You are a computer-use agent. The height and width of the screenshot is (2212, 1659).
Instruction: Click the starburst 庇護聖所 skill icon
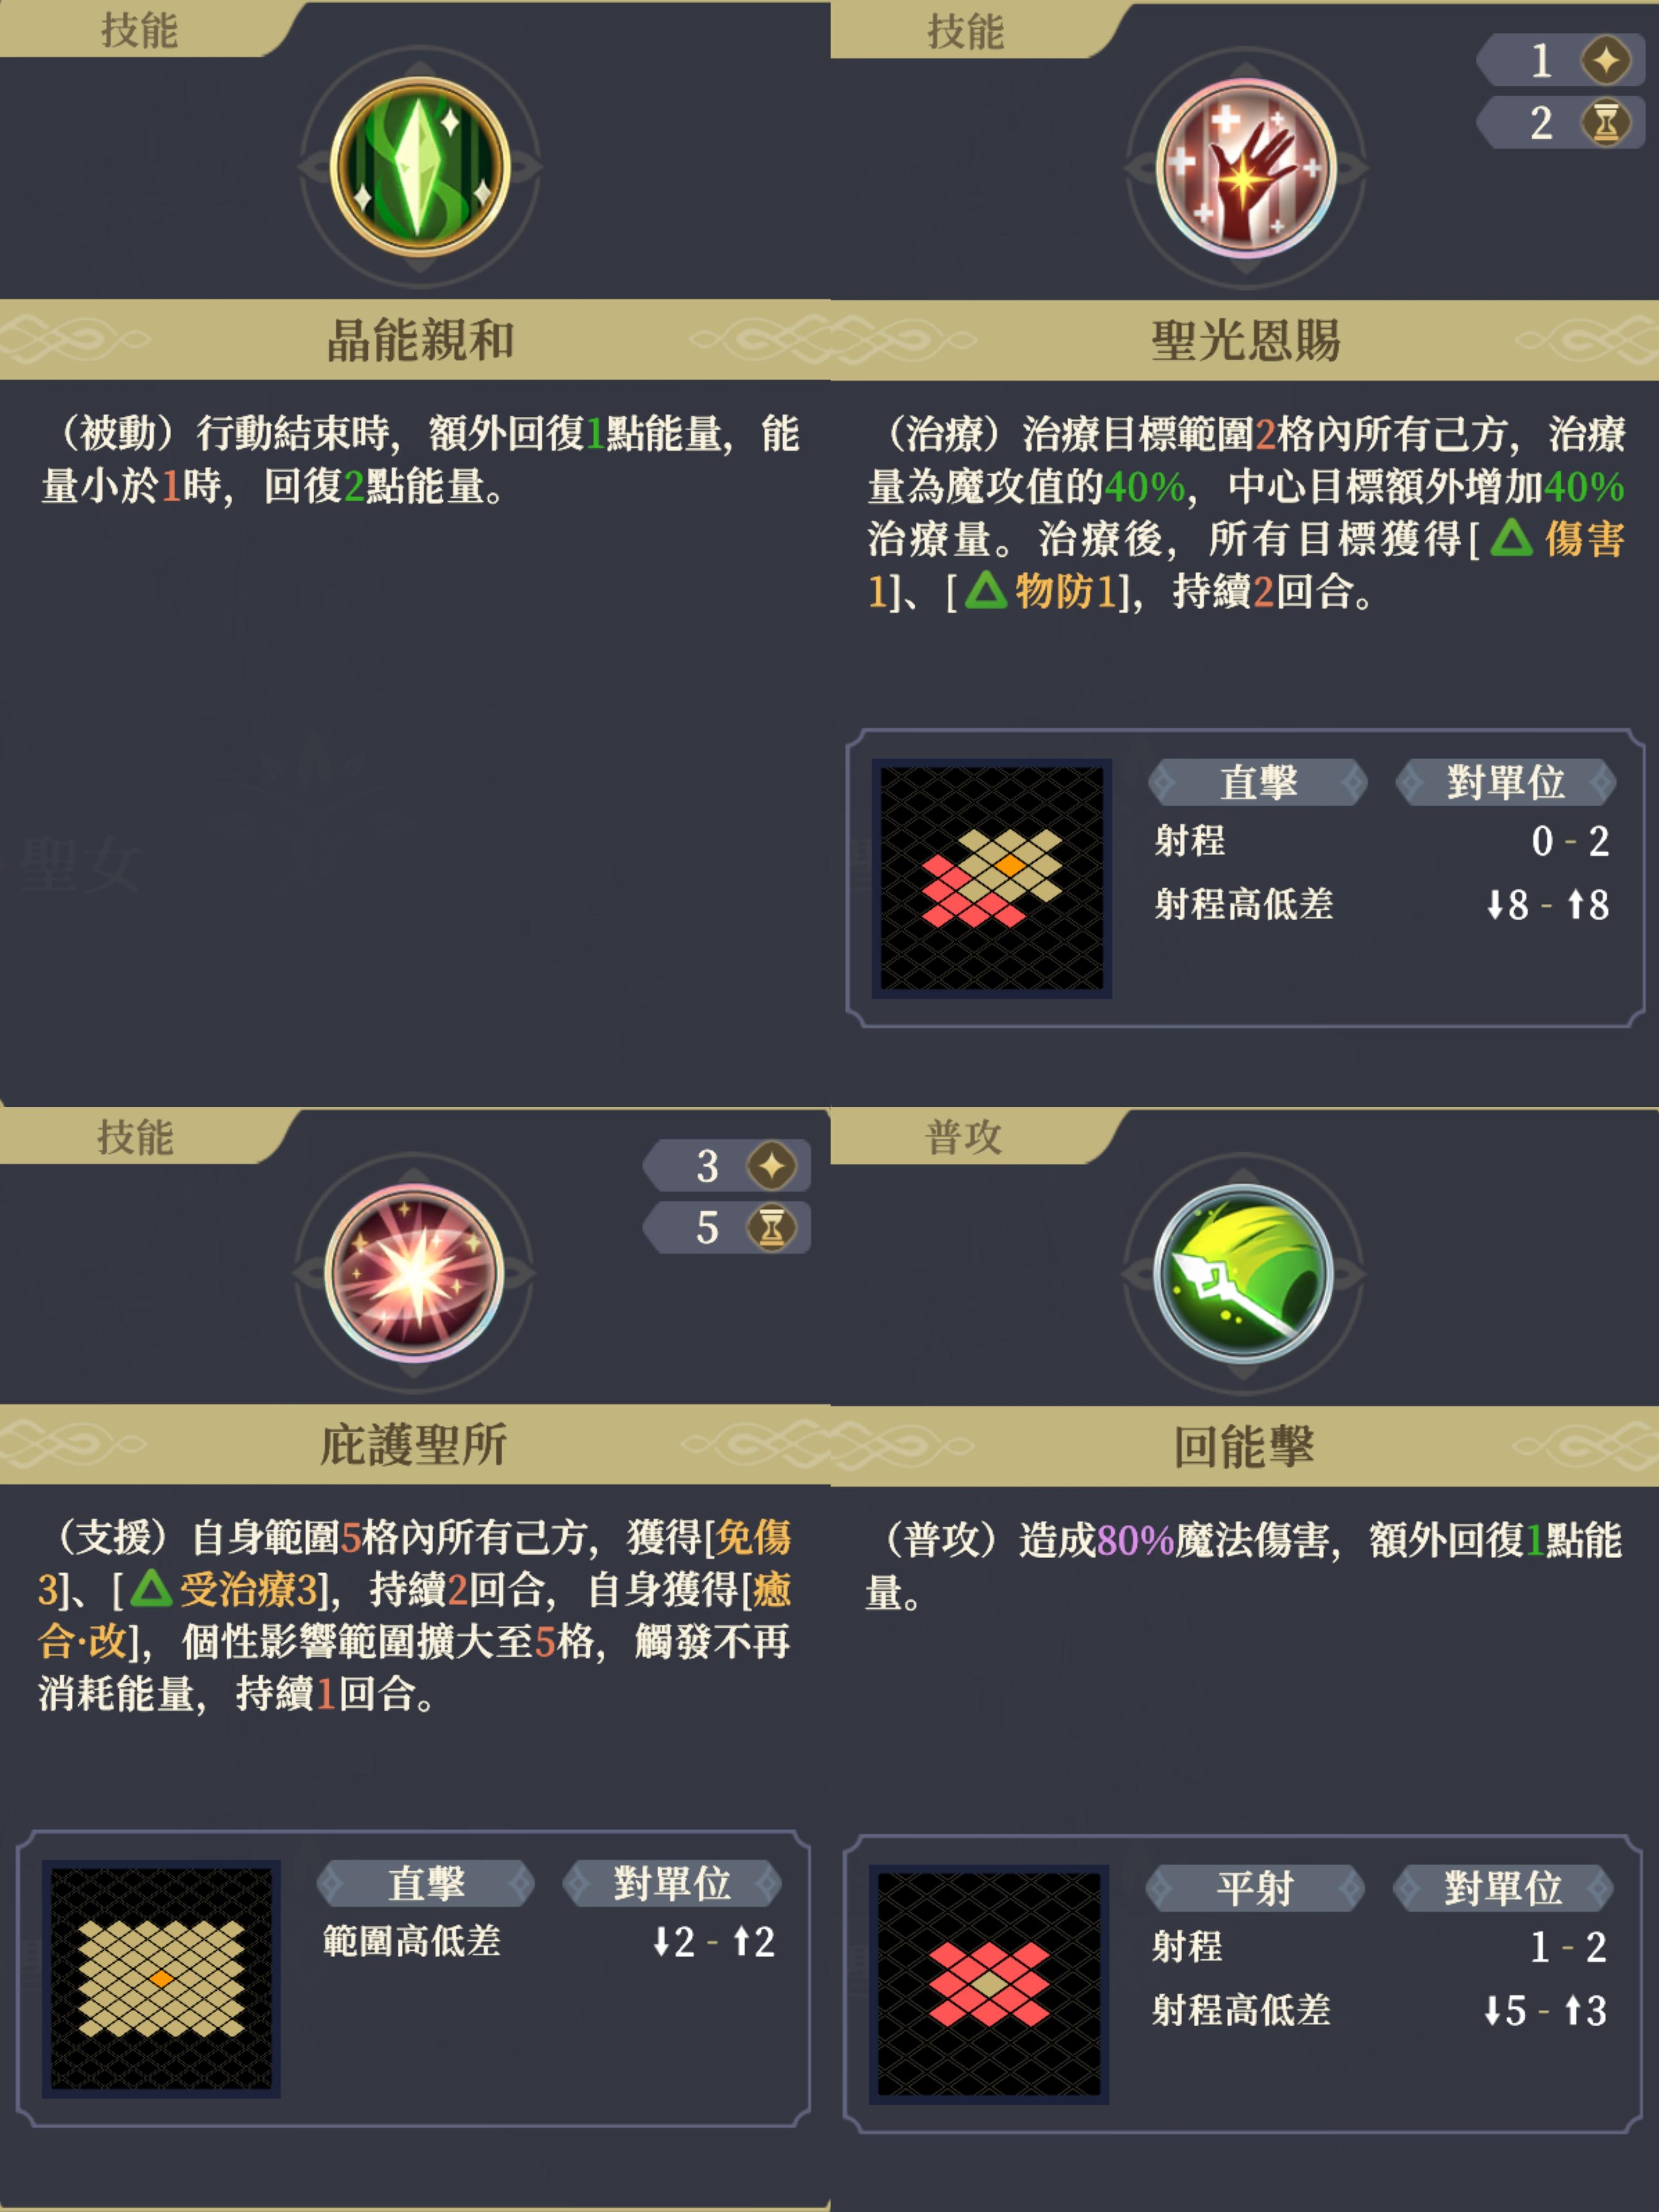pyautogui.click(x=414, y=1273)
